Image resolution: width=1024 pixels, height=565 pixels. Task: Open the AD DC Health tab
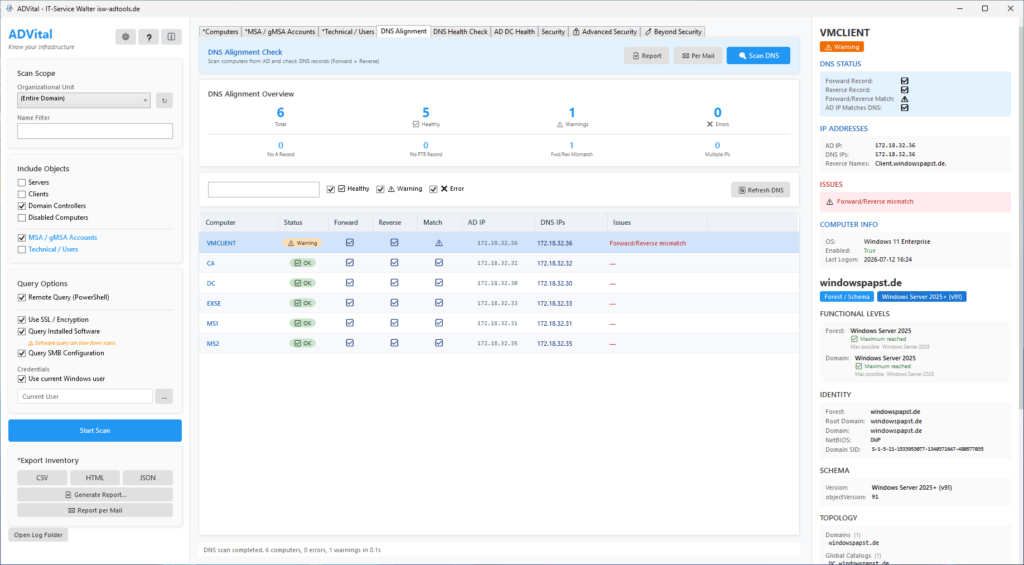coord(514,31)
